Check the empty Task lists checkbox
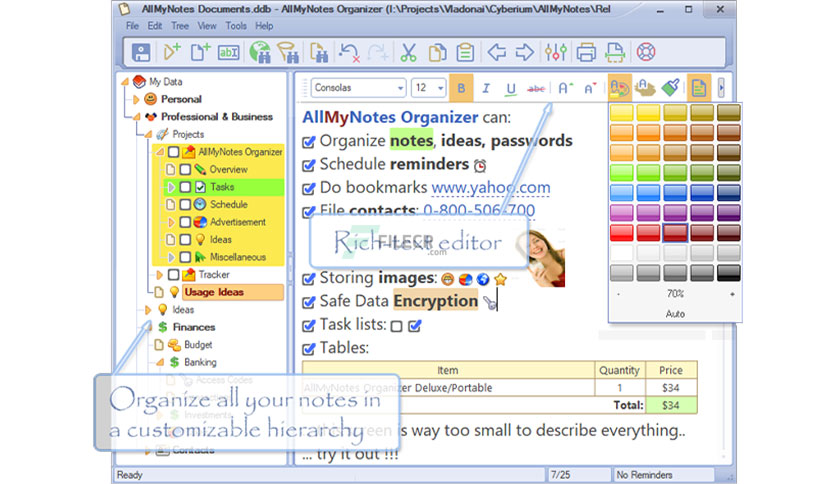The height and width of the screenshot is (484, 836). pos(397,326)
